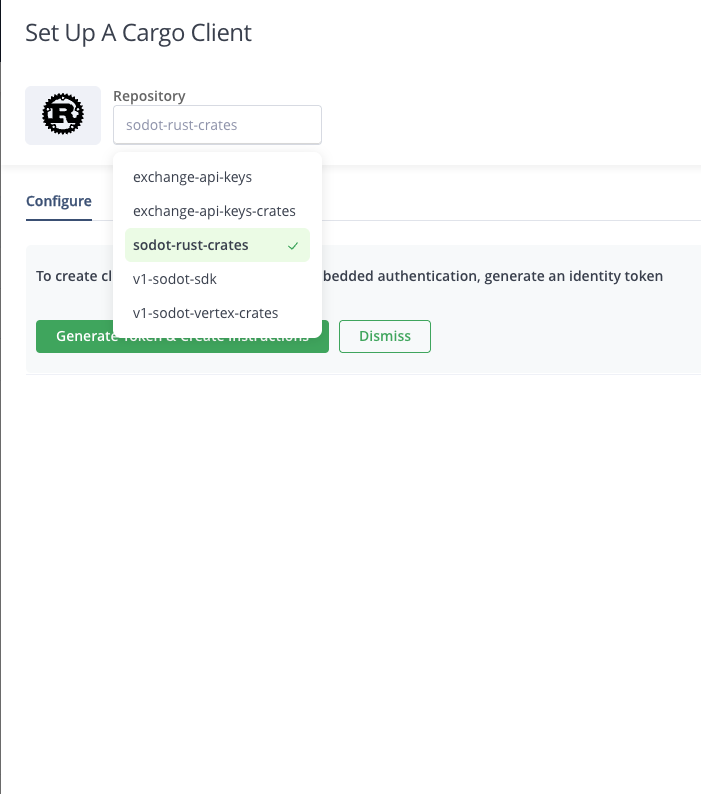Select v1-sodot-sdk in the dropdown list

point(217,279)
